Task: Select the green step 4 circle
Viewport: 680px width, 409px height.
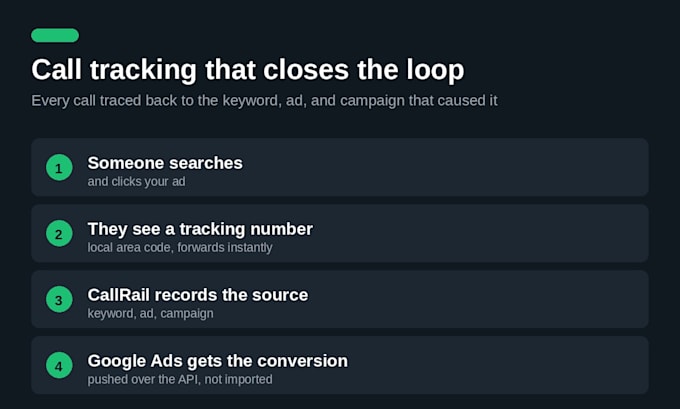Action: (x=59, y=365)
